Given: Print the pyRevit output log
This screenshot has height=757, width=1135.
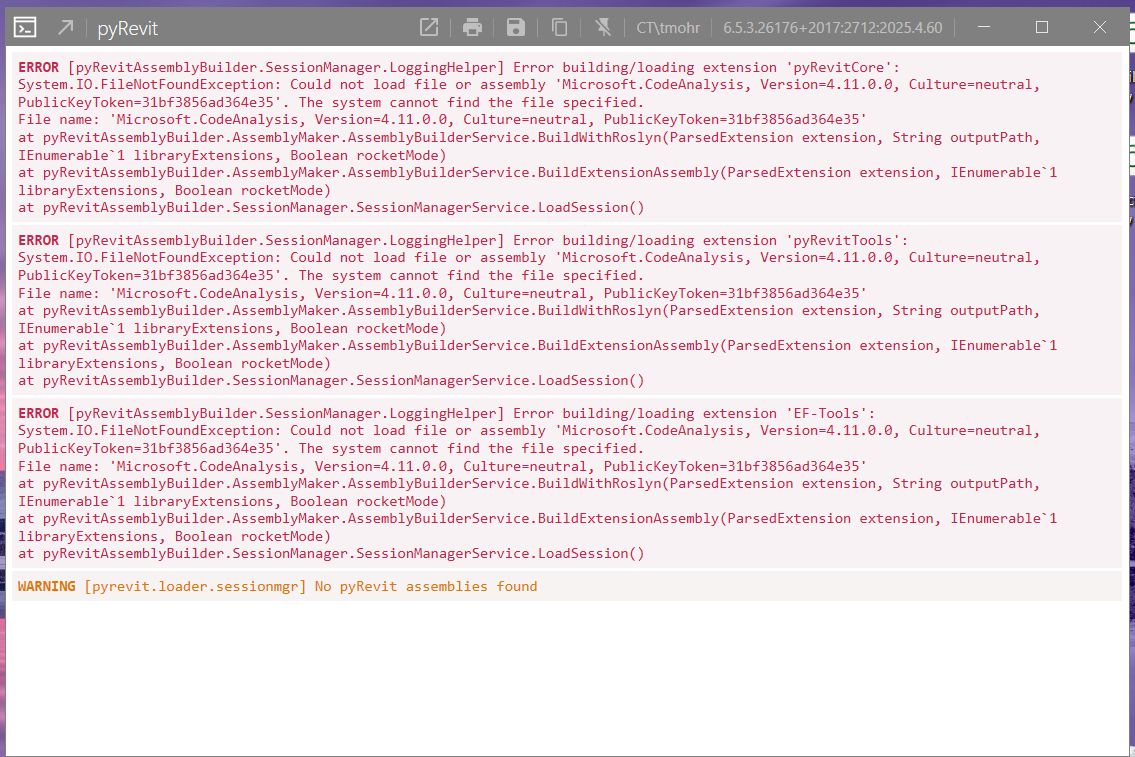Looking at the screenshot, I should tap(472, 28).
